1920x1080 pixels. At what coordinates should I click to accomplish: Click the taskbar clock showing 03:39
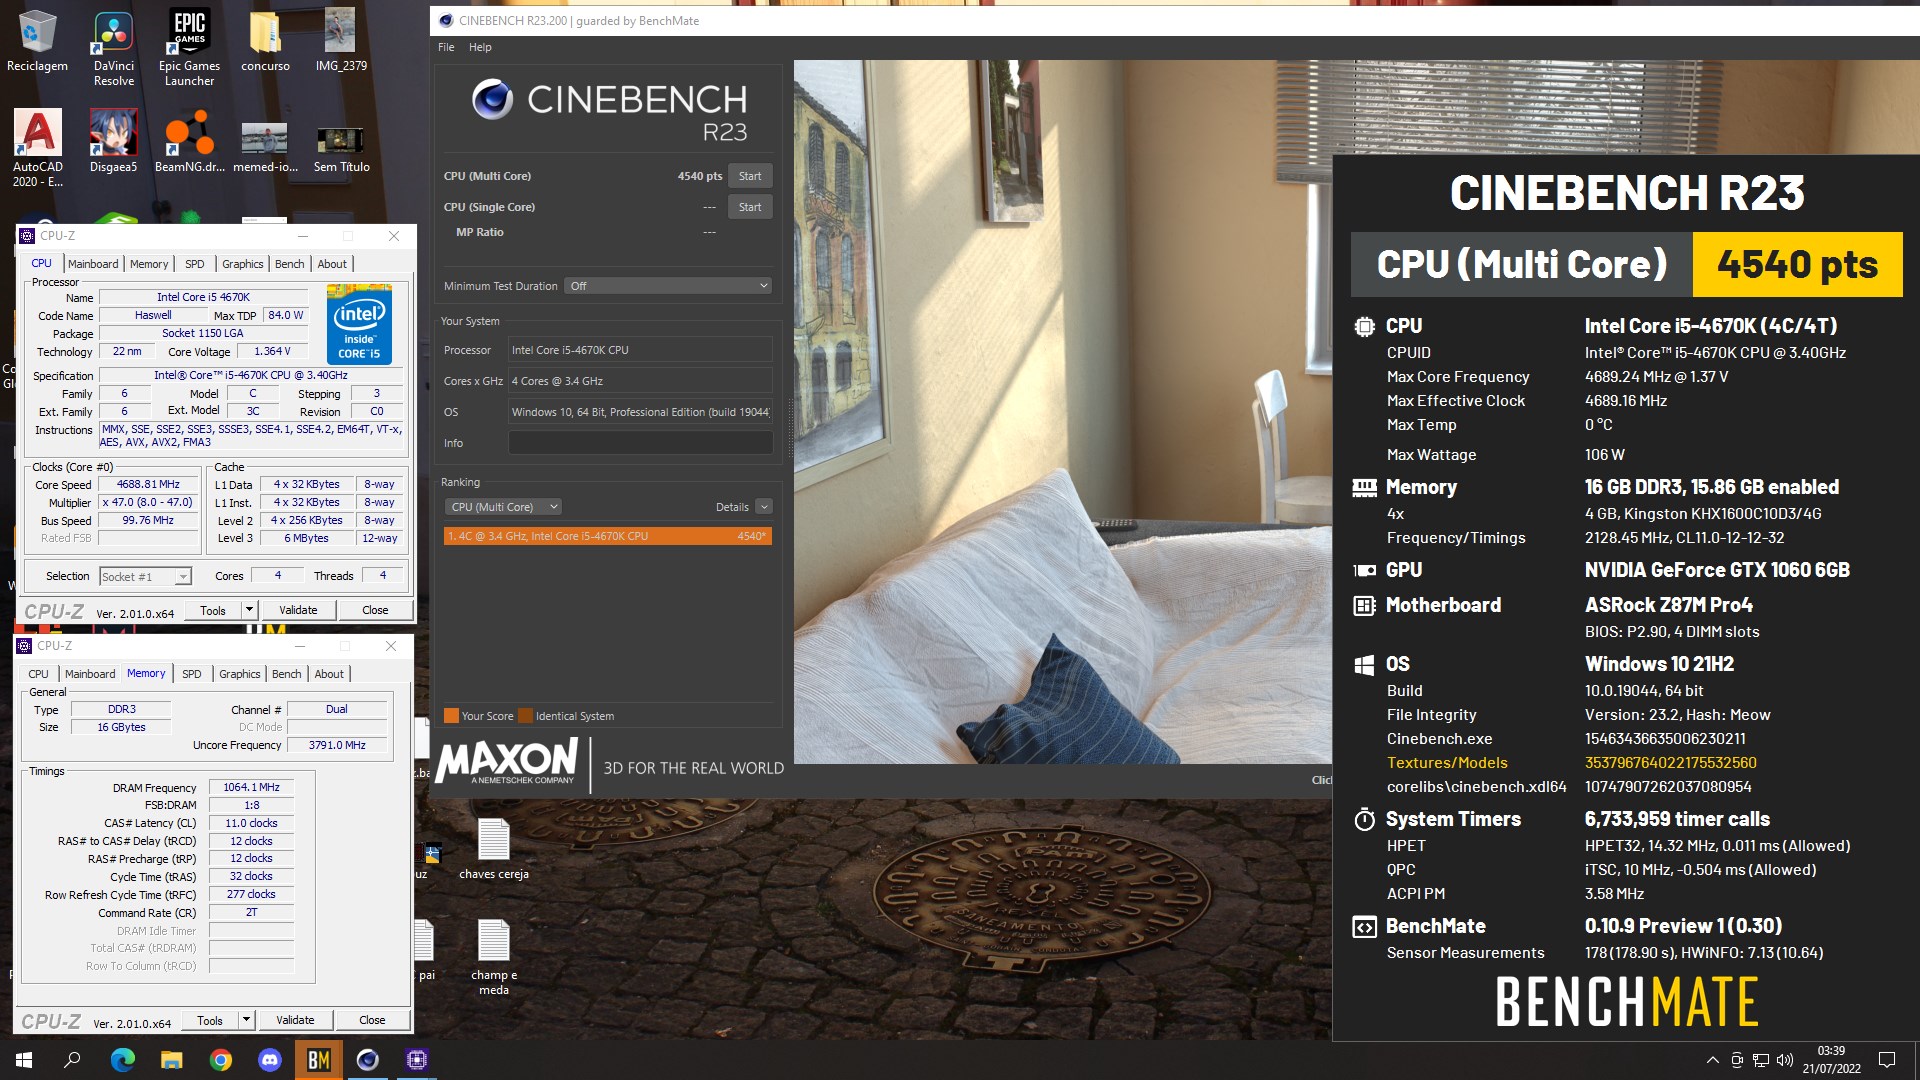point(1831,1060)
